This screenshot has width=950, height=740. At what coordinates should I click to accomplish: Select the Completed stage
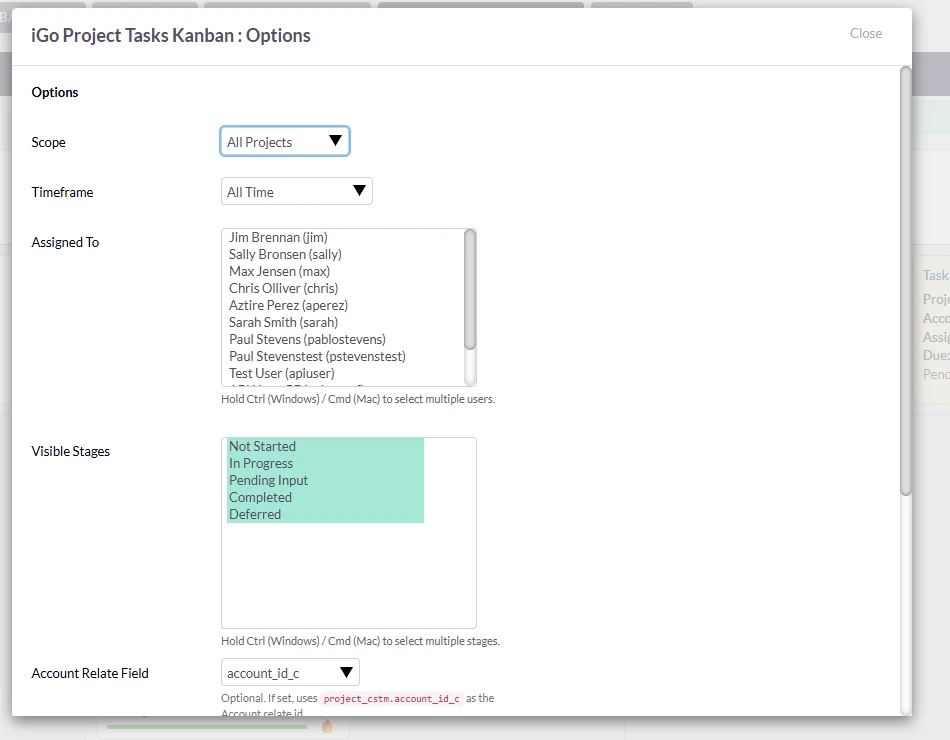pos(260,498)
